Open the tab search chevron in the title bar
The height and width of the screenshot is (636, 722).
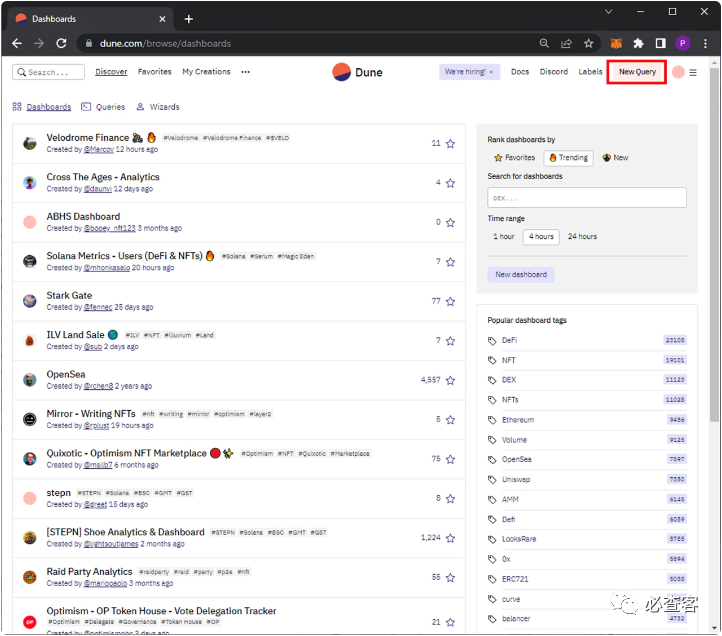608,12
